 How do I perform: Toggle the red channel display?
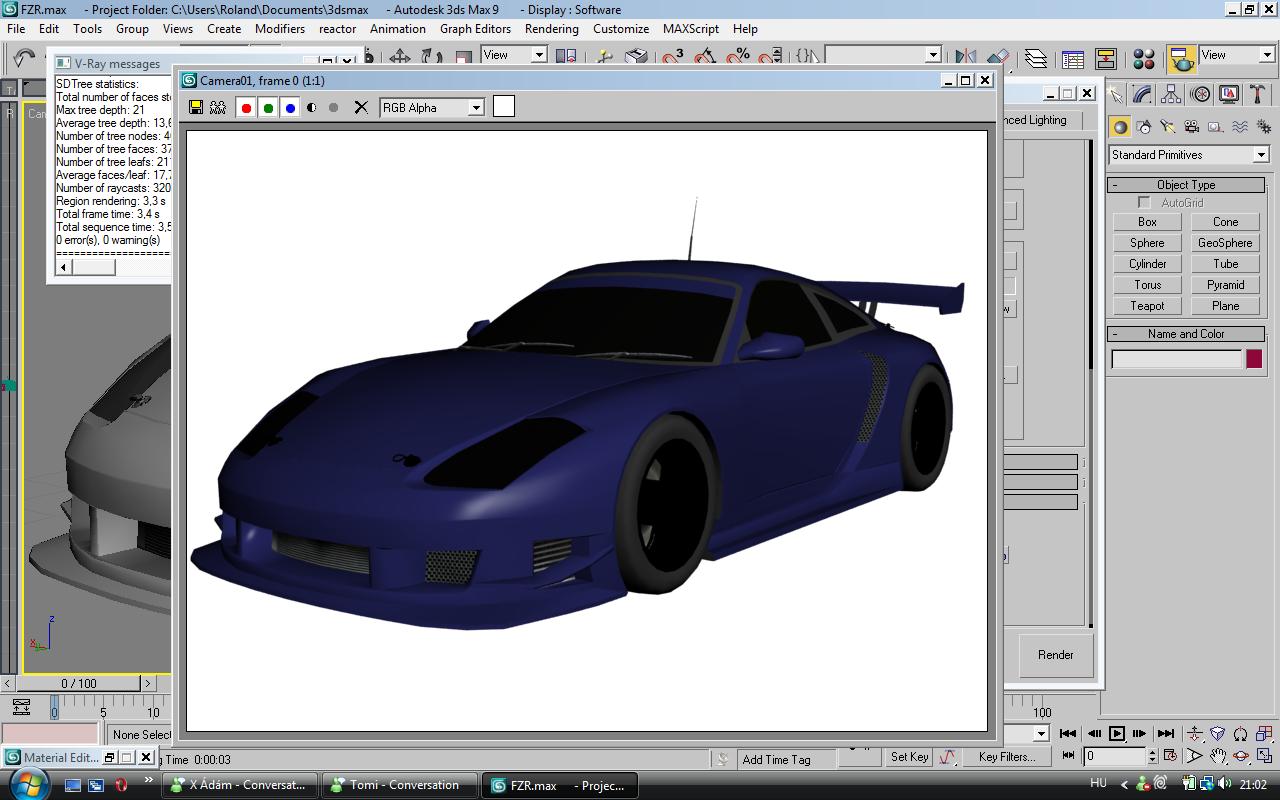(x=246, y=108)
